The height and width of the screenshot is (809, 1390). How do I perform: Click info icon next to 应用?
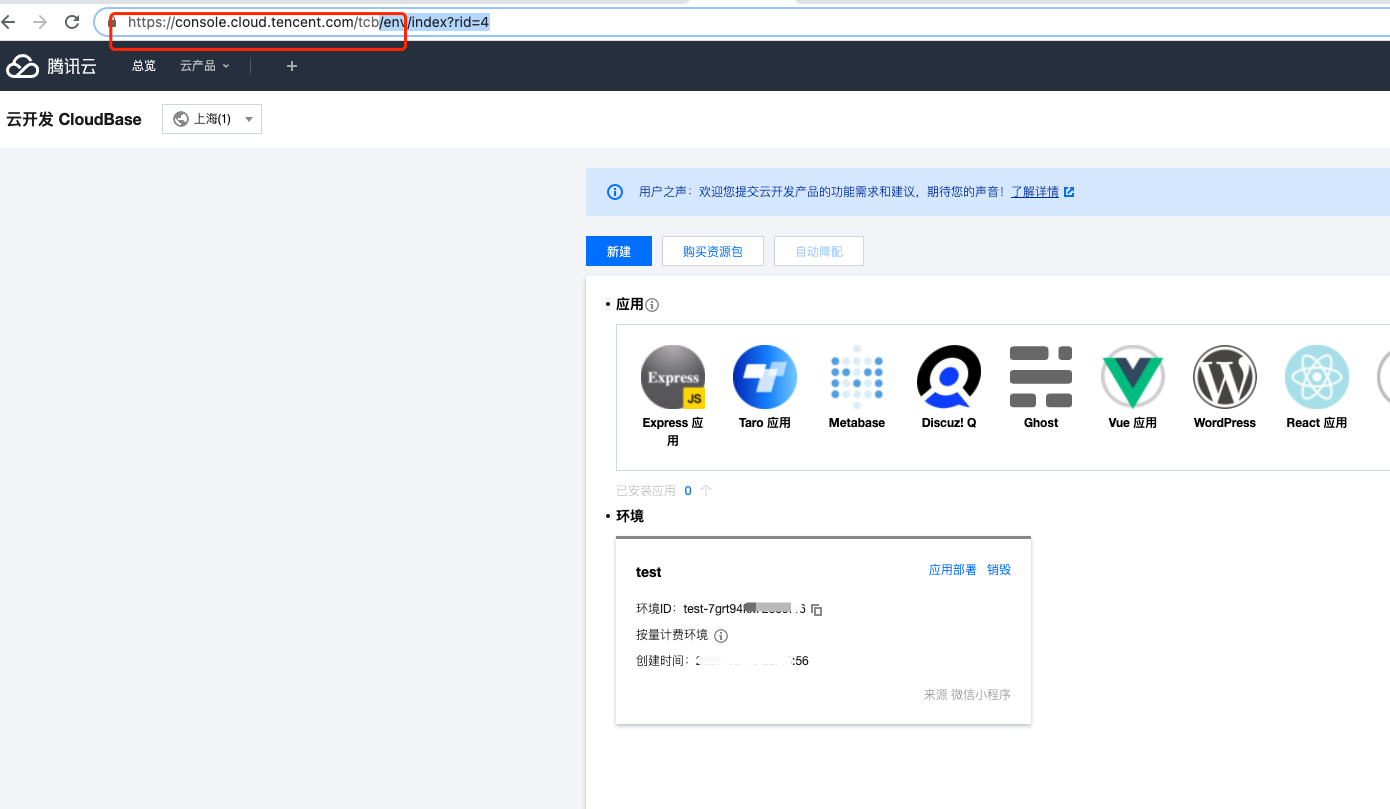(x=652, y=305)
